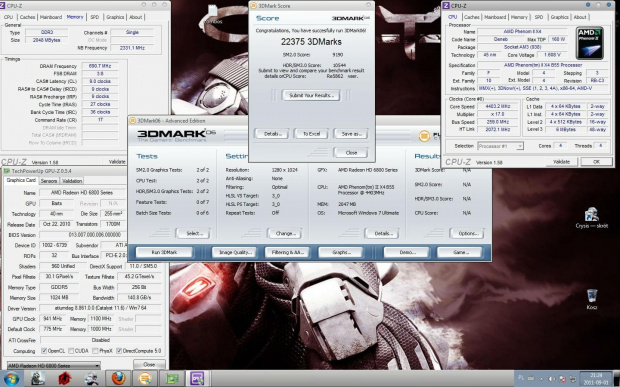
Task: Click Select under Tests section
Action: 193,234
